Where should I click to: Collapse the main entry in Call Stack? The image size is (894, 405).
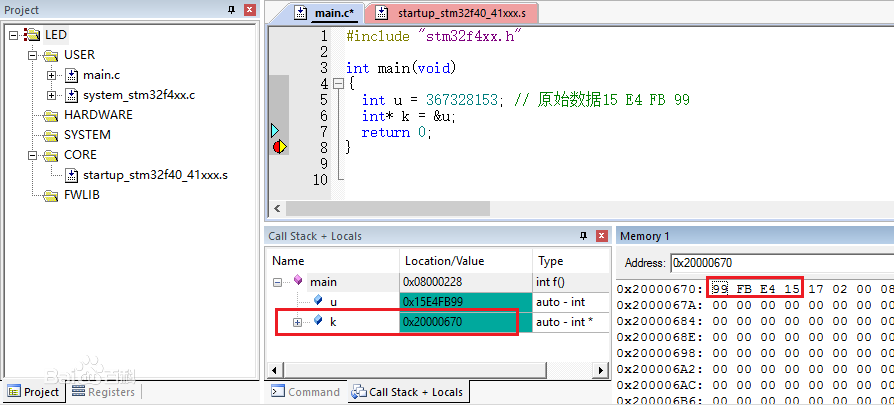(x=278, y=282)
